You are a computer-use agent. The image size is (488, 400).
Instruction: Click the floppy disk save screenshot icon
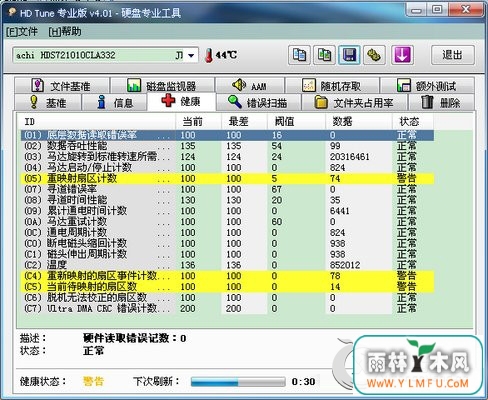point(349,55)
